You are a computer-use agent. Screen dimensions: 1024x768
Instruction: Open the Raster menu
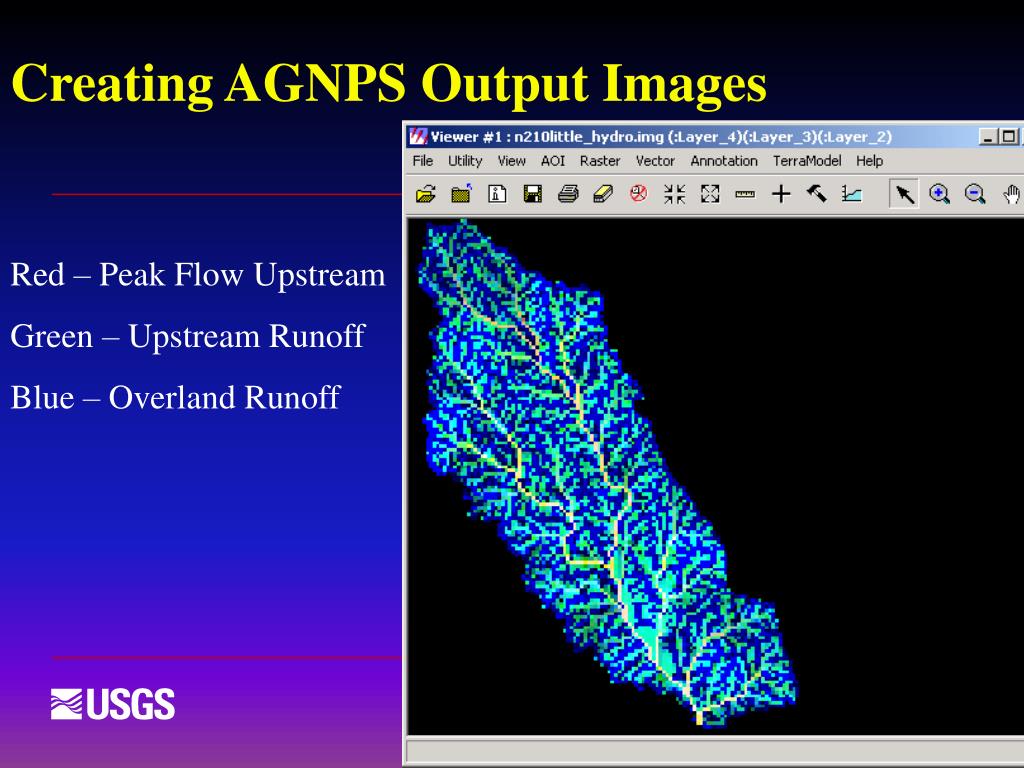(600, 161)
